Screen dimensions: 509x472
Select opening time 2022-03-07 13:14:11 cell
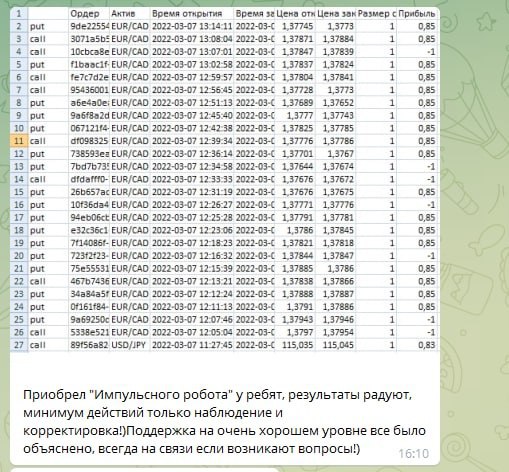point(192,26)
